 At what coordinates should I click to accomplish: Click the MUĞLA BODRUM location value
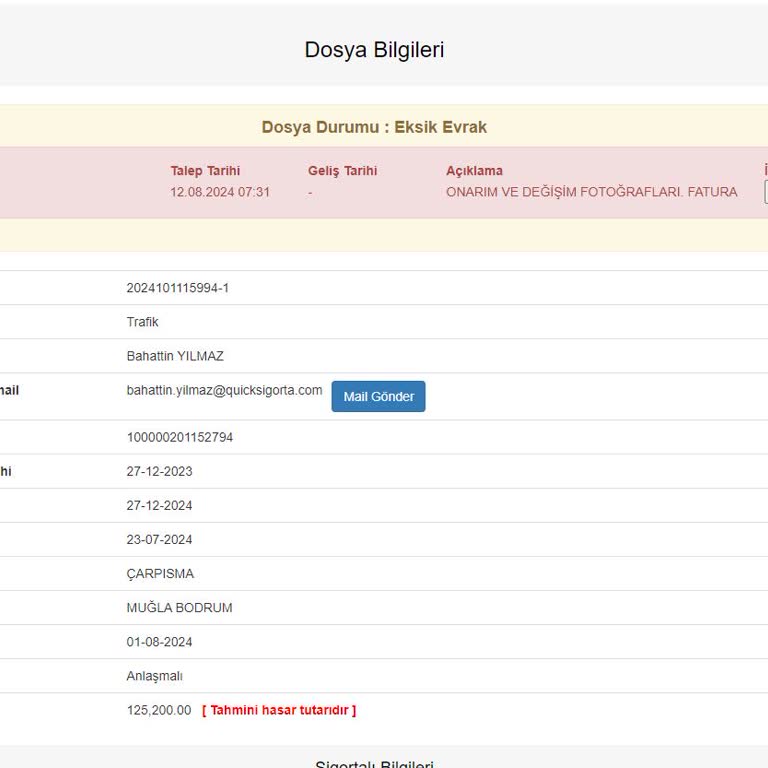click(179, 608)
